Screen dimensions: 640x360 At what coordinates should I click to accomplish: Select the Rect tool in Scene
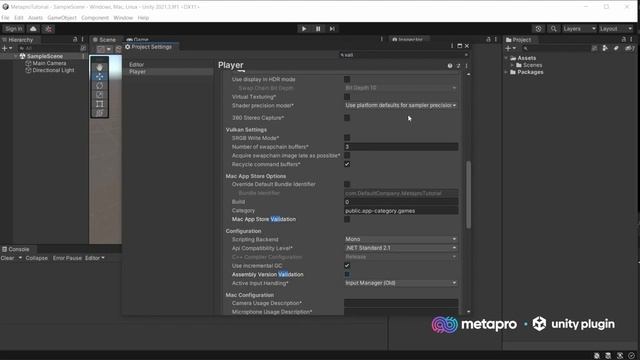coord(100,104)
